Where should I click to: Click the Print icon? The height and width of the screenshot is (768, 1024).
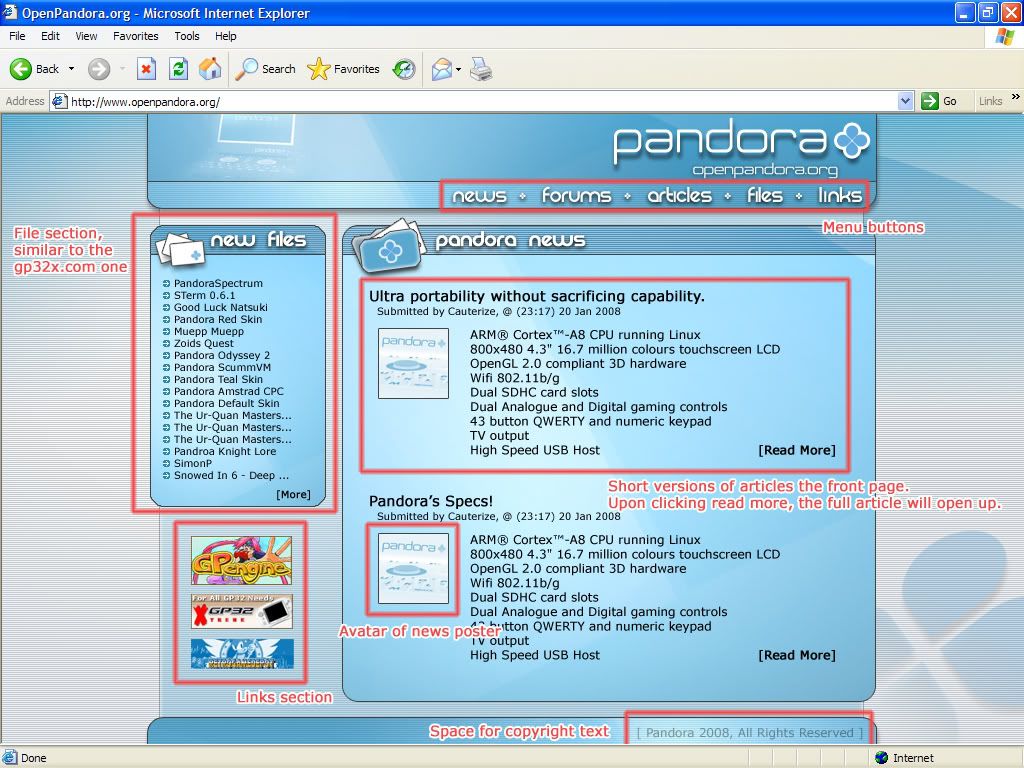coord(481,69)
